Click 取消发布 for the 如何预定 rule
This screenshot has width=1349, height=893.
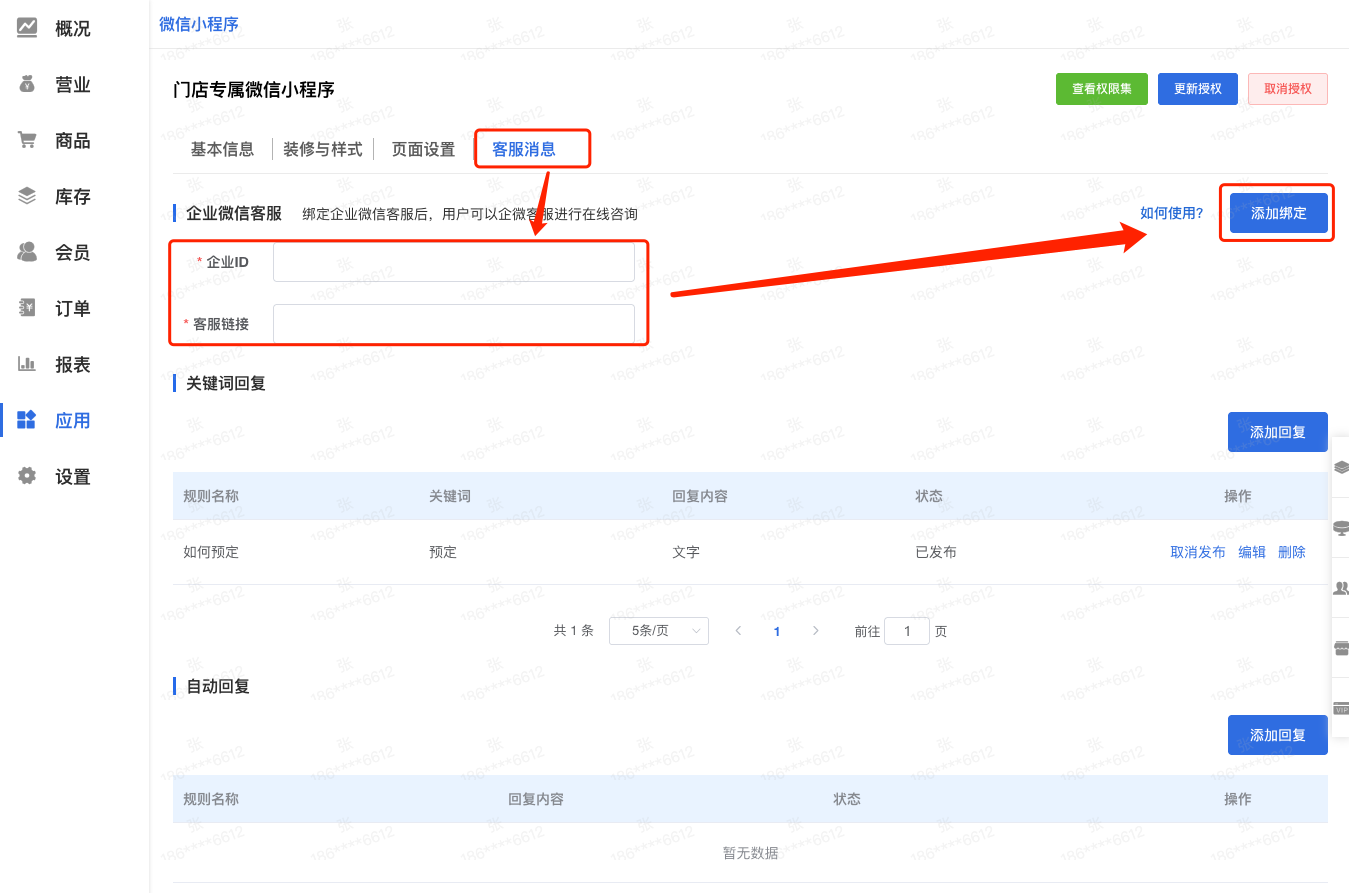click(x=1197, y=552)
